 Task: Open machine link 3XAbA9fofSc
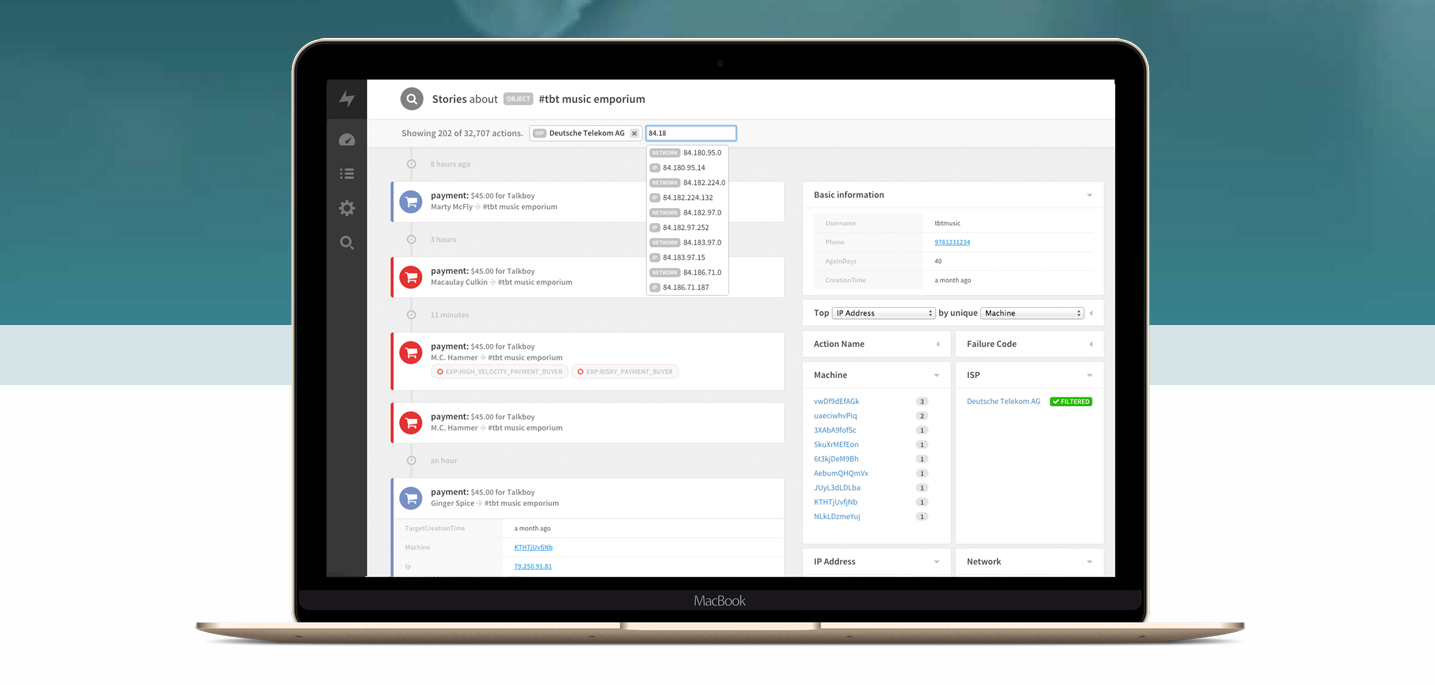click(835, 430)
